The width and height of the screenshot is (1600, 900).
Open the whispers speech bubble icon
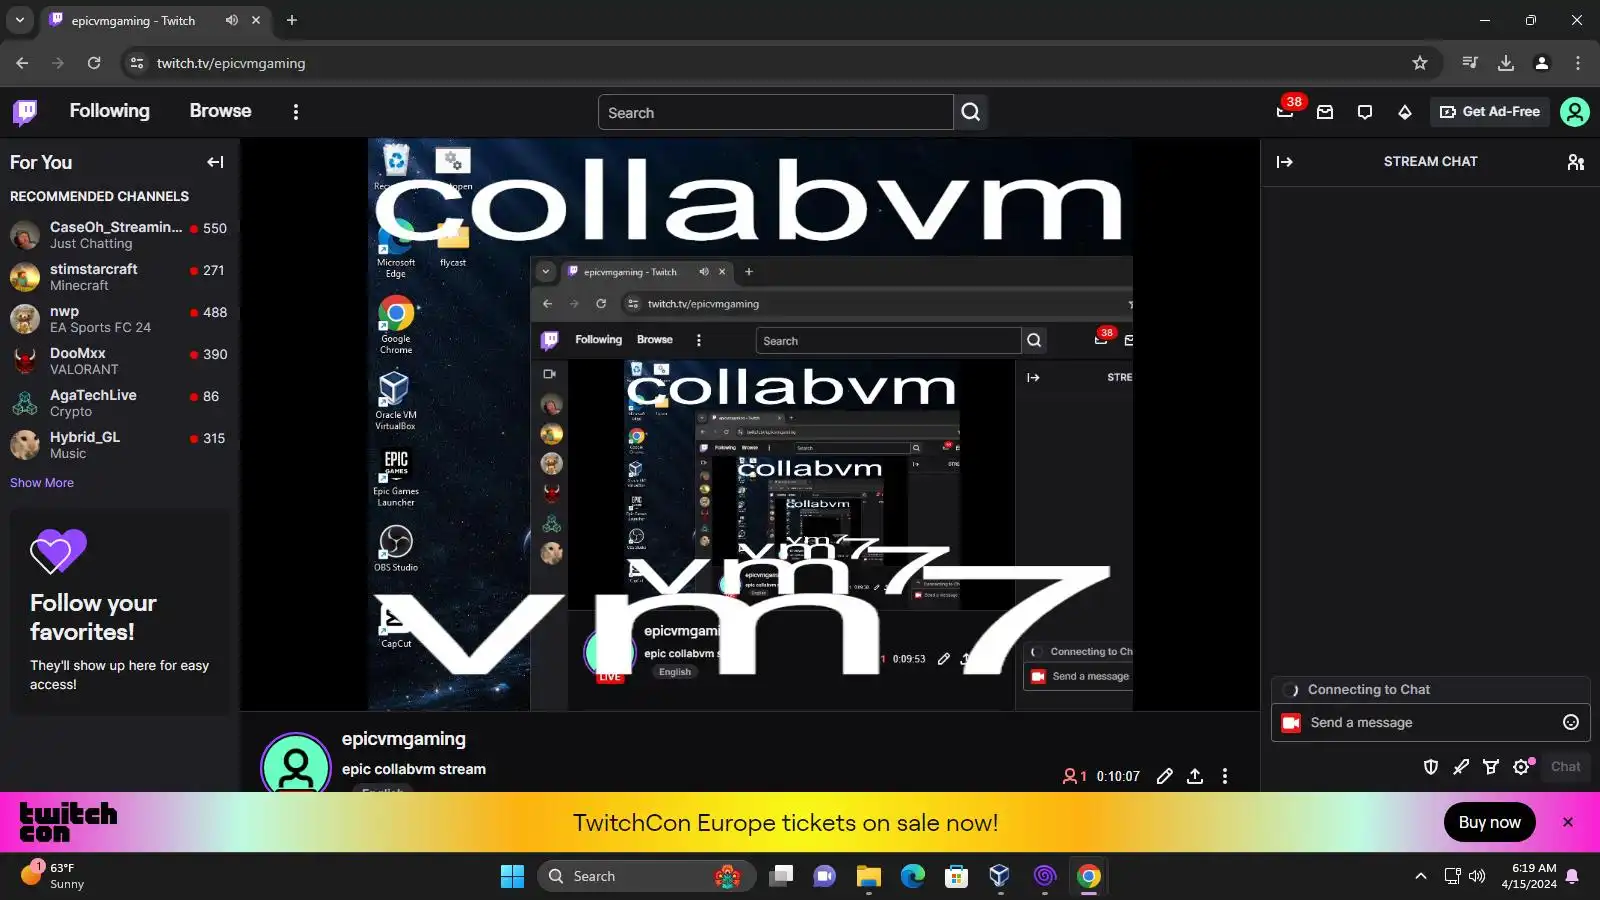click(x=1365, y=112)
